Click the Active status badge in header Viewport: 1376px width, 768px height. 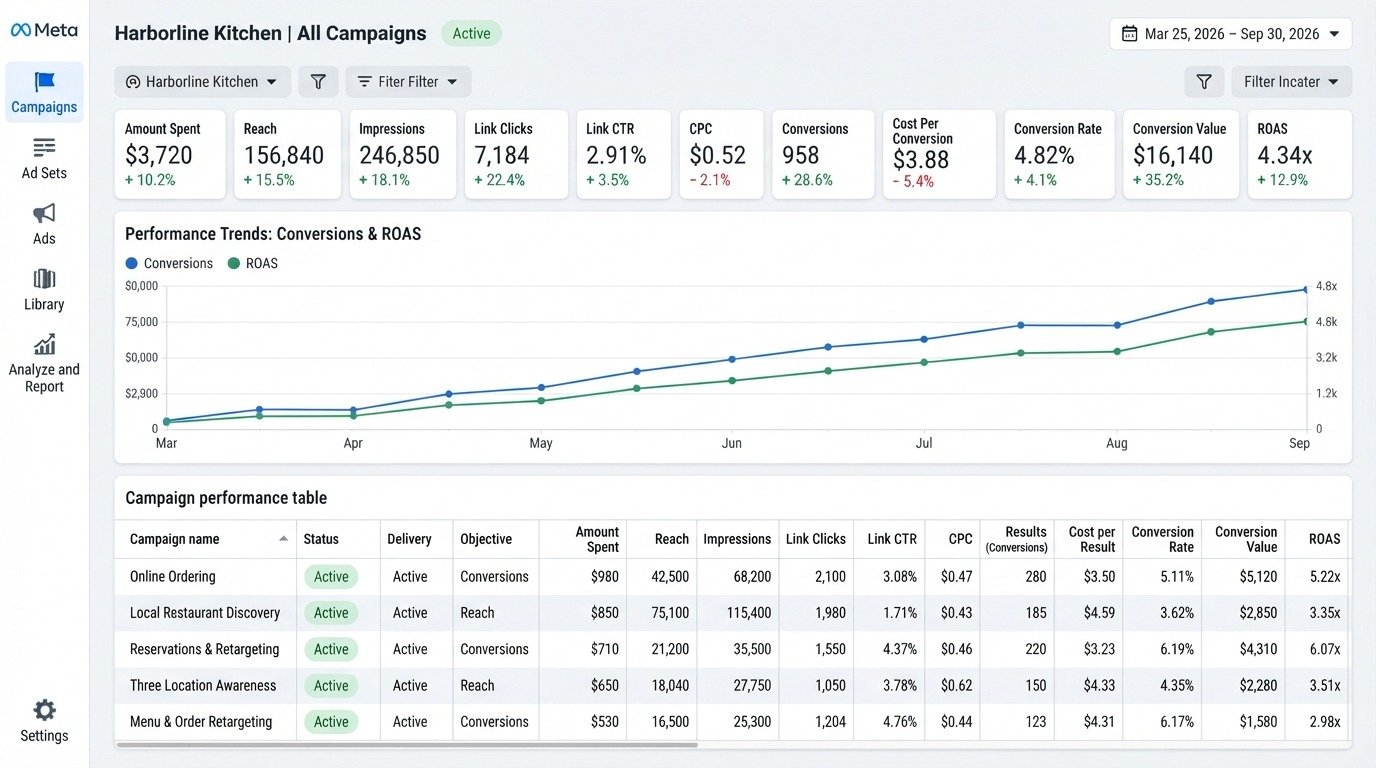(x=471, y=33)
